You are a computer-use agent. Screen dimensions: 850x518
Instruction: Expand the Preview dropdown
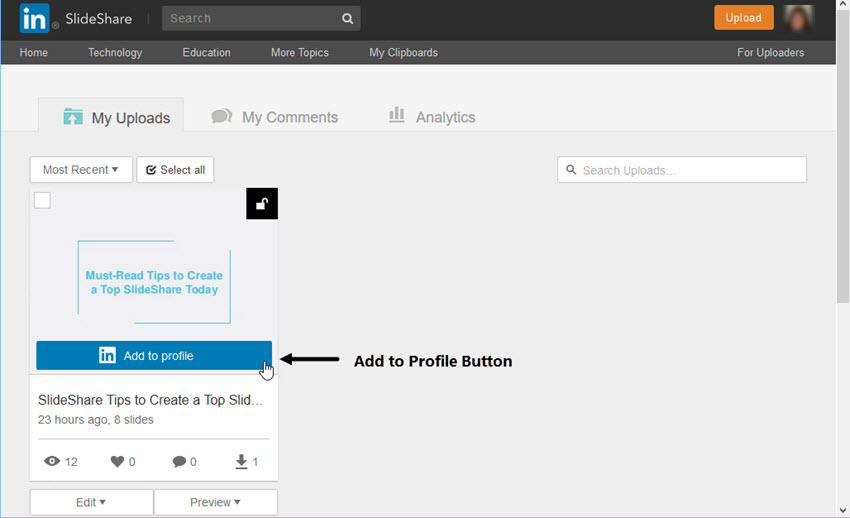[x=216, y=502]
